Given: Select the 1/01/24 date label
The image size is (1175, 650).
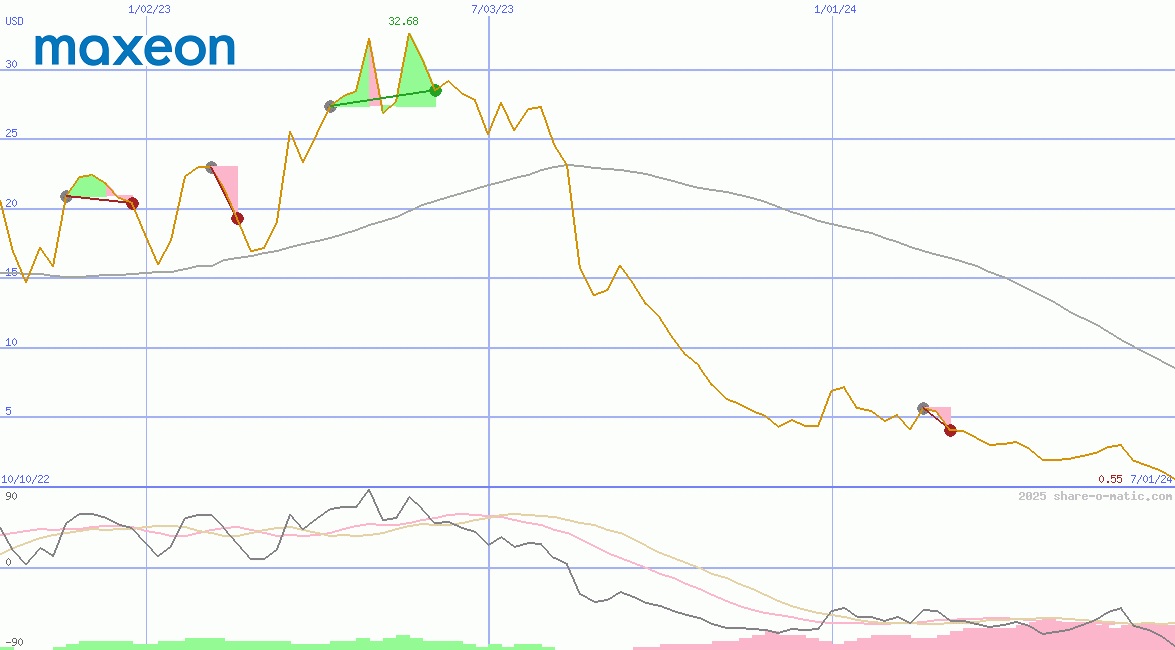Looking at the screenshot, I should 835,9.
